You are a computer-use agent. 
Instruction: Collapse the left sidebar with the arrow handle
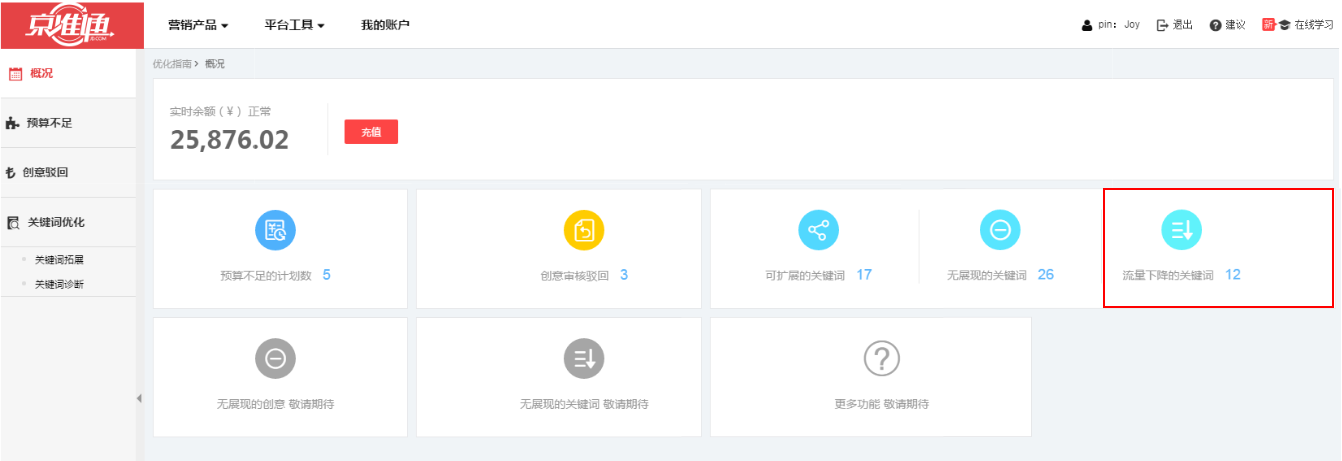tap(139, 399)
